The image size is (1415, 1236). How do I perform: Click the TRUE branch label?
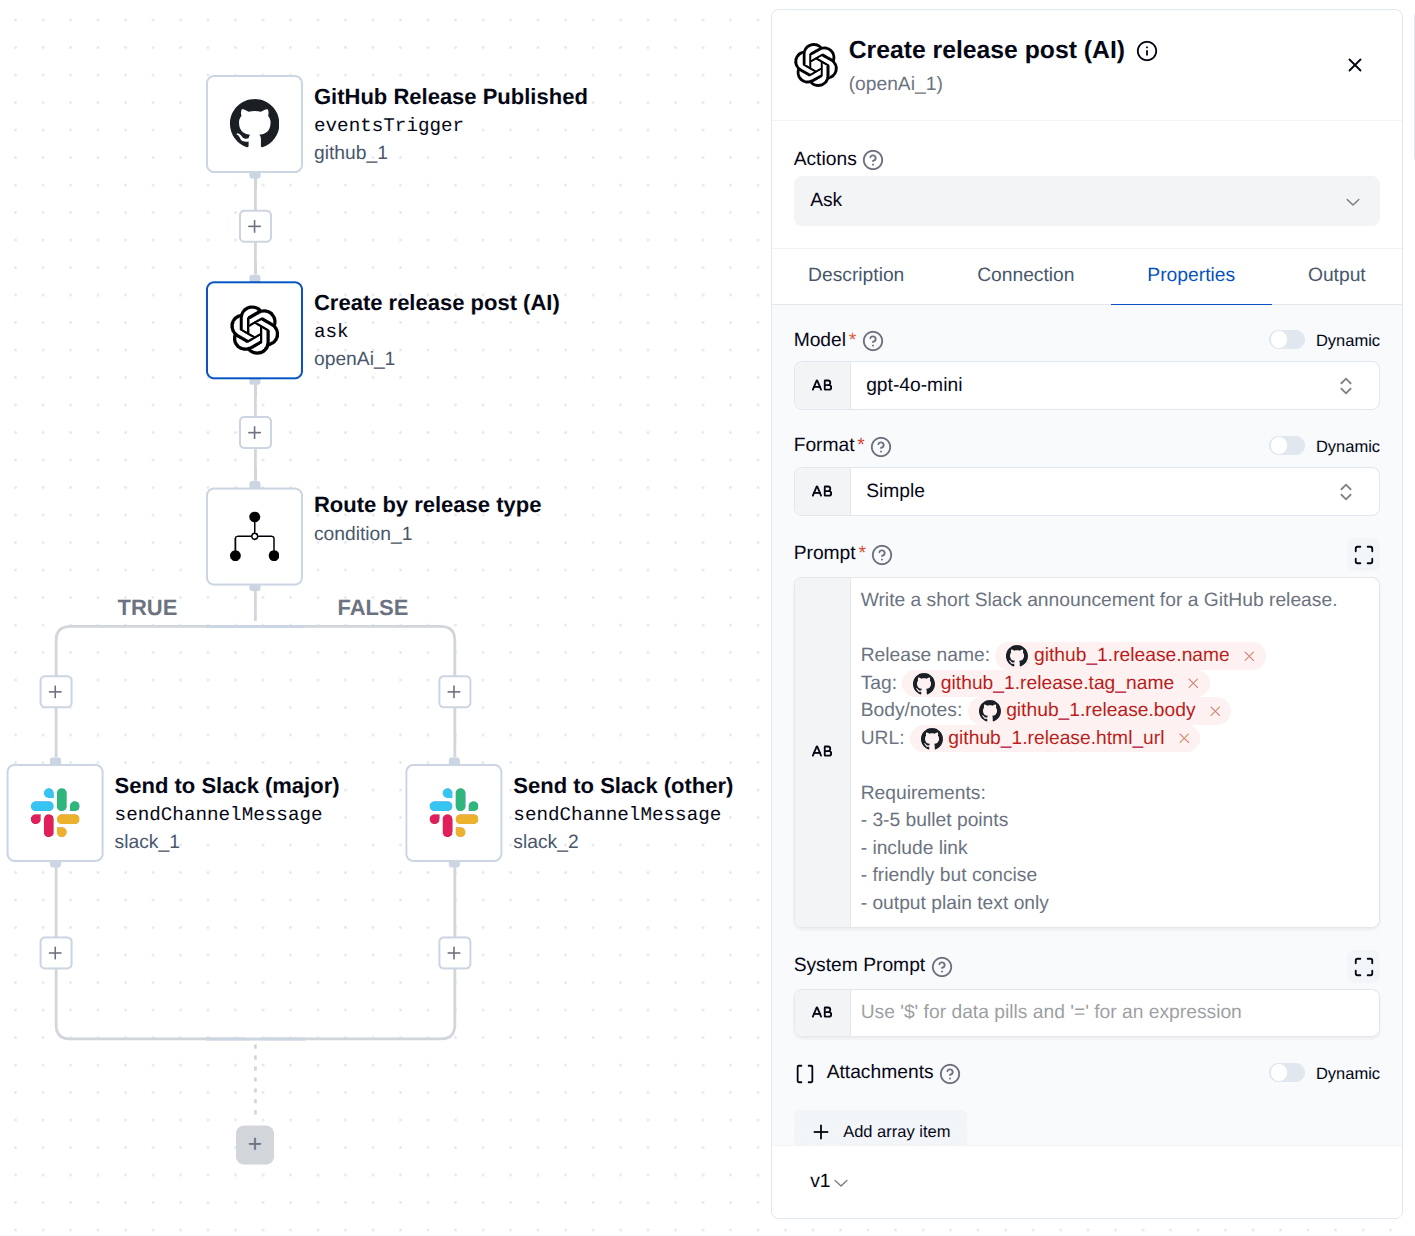147,608
